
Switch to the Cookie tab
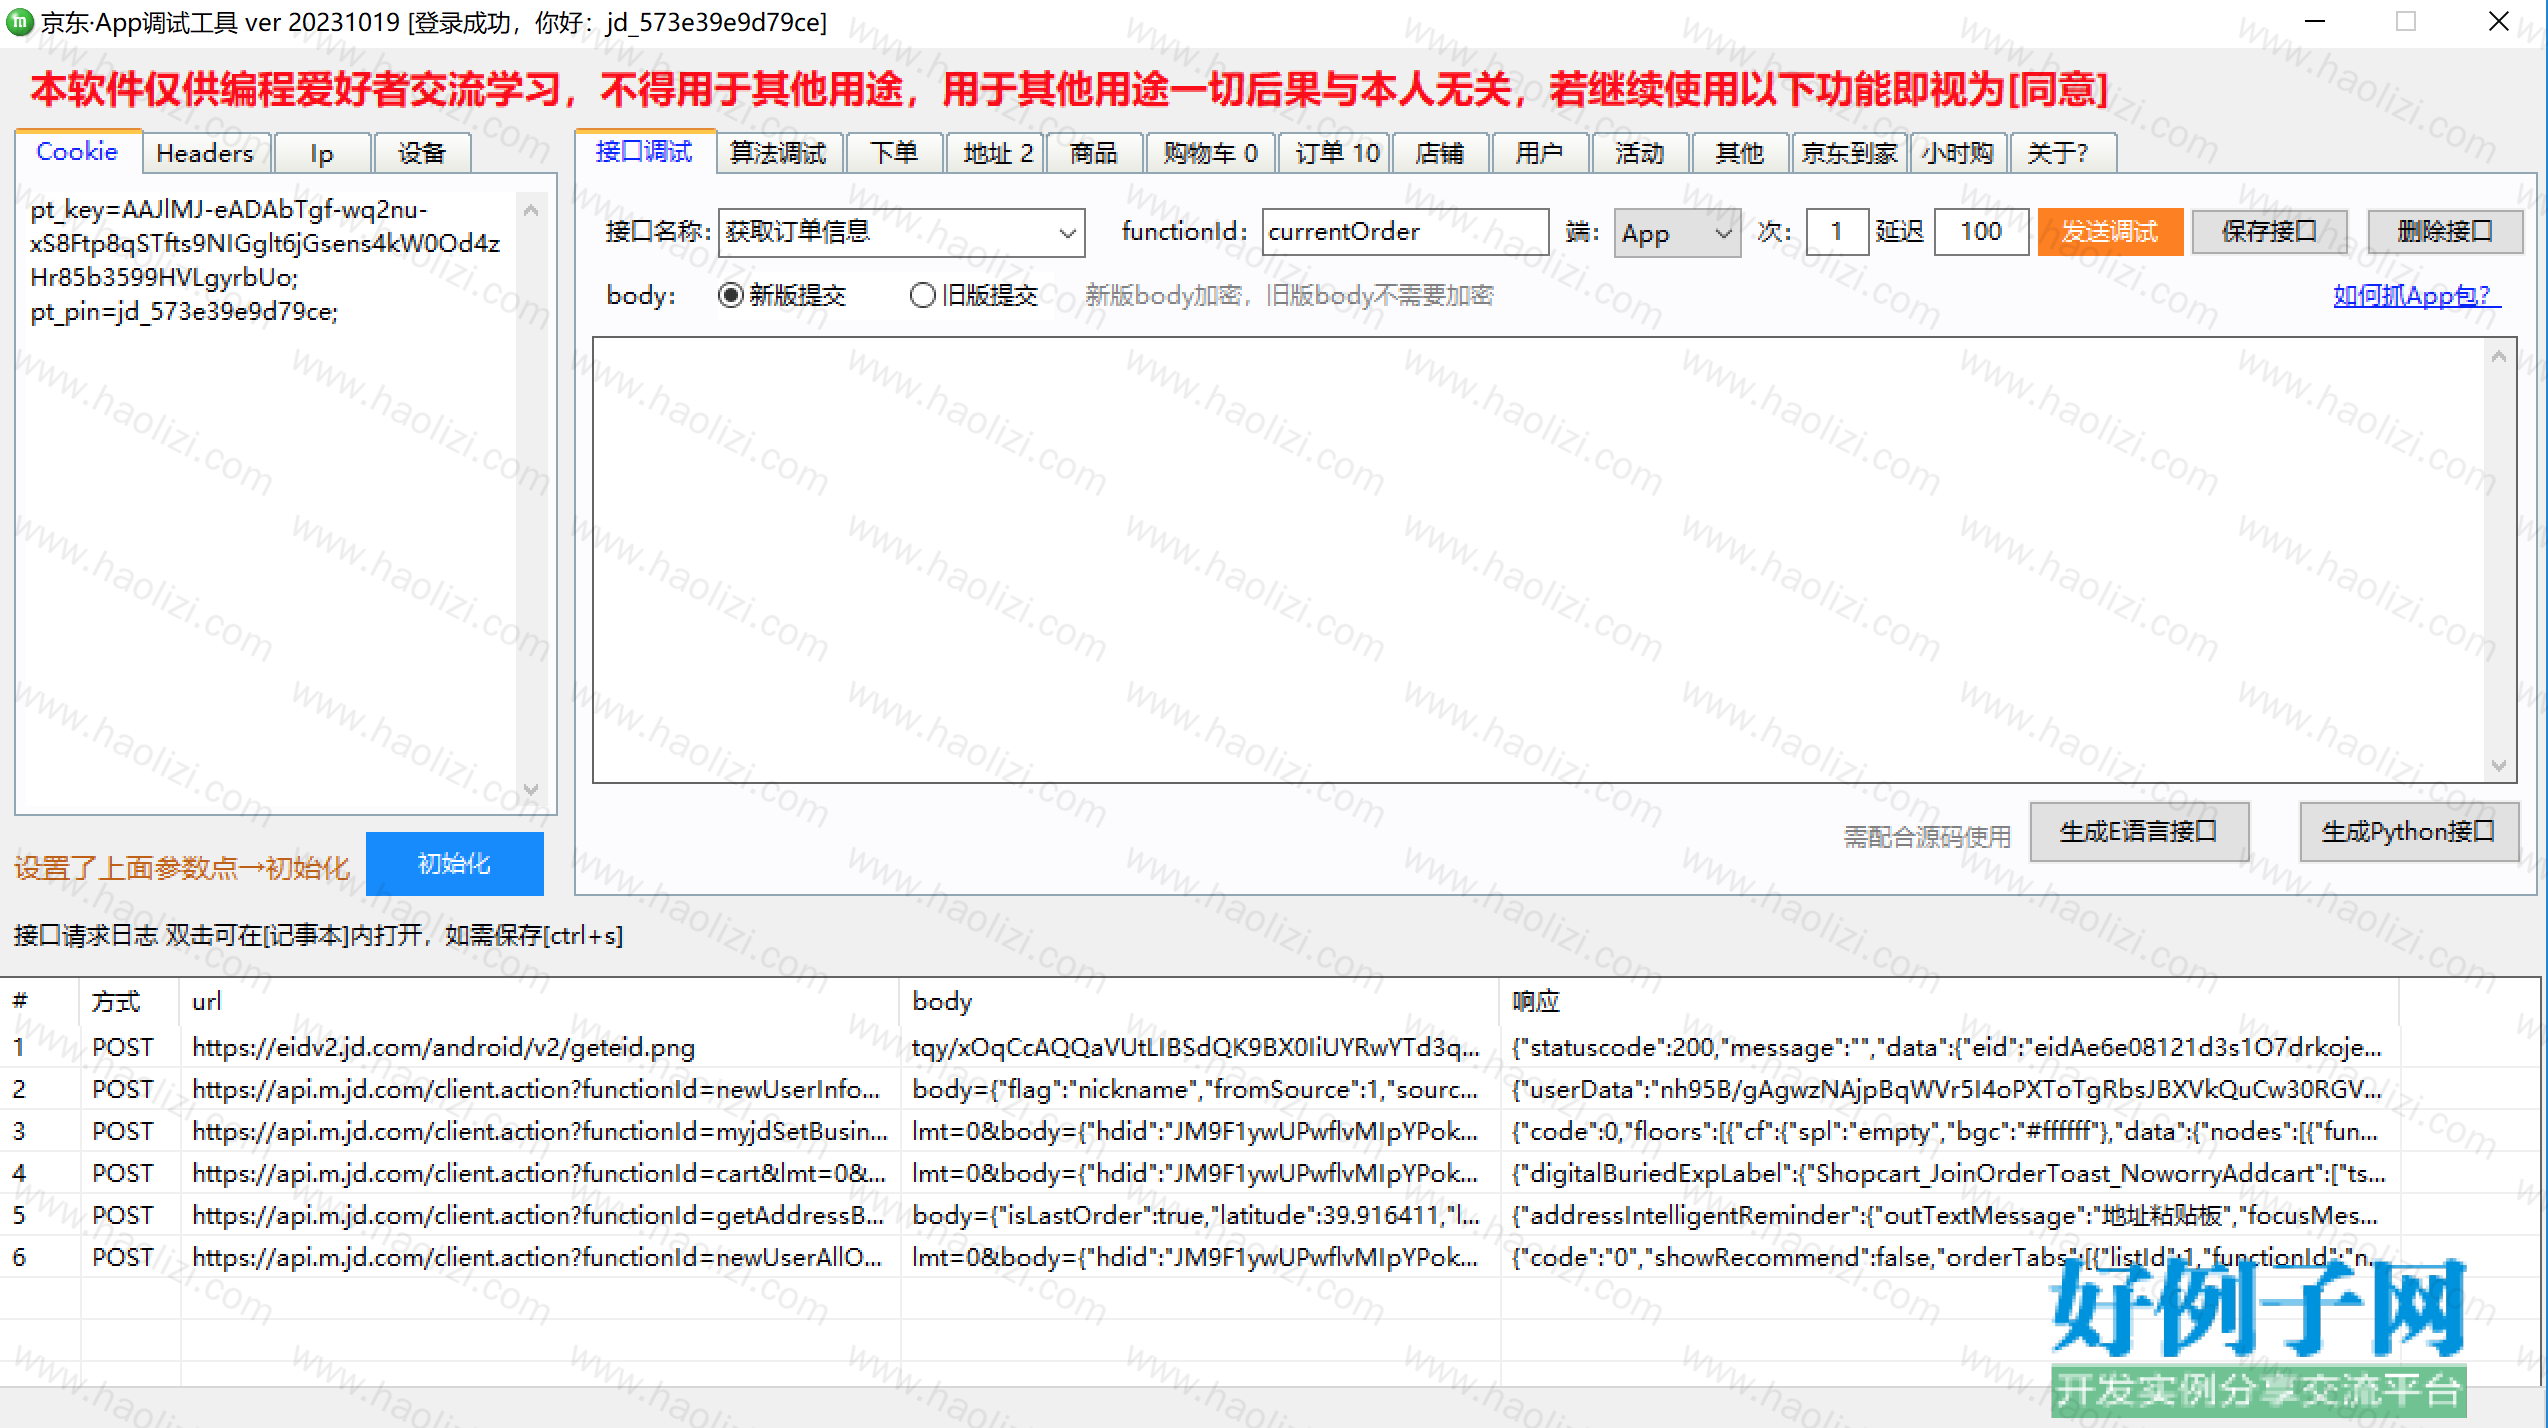coord(77,151)
